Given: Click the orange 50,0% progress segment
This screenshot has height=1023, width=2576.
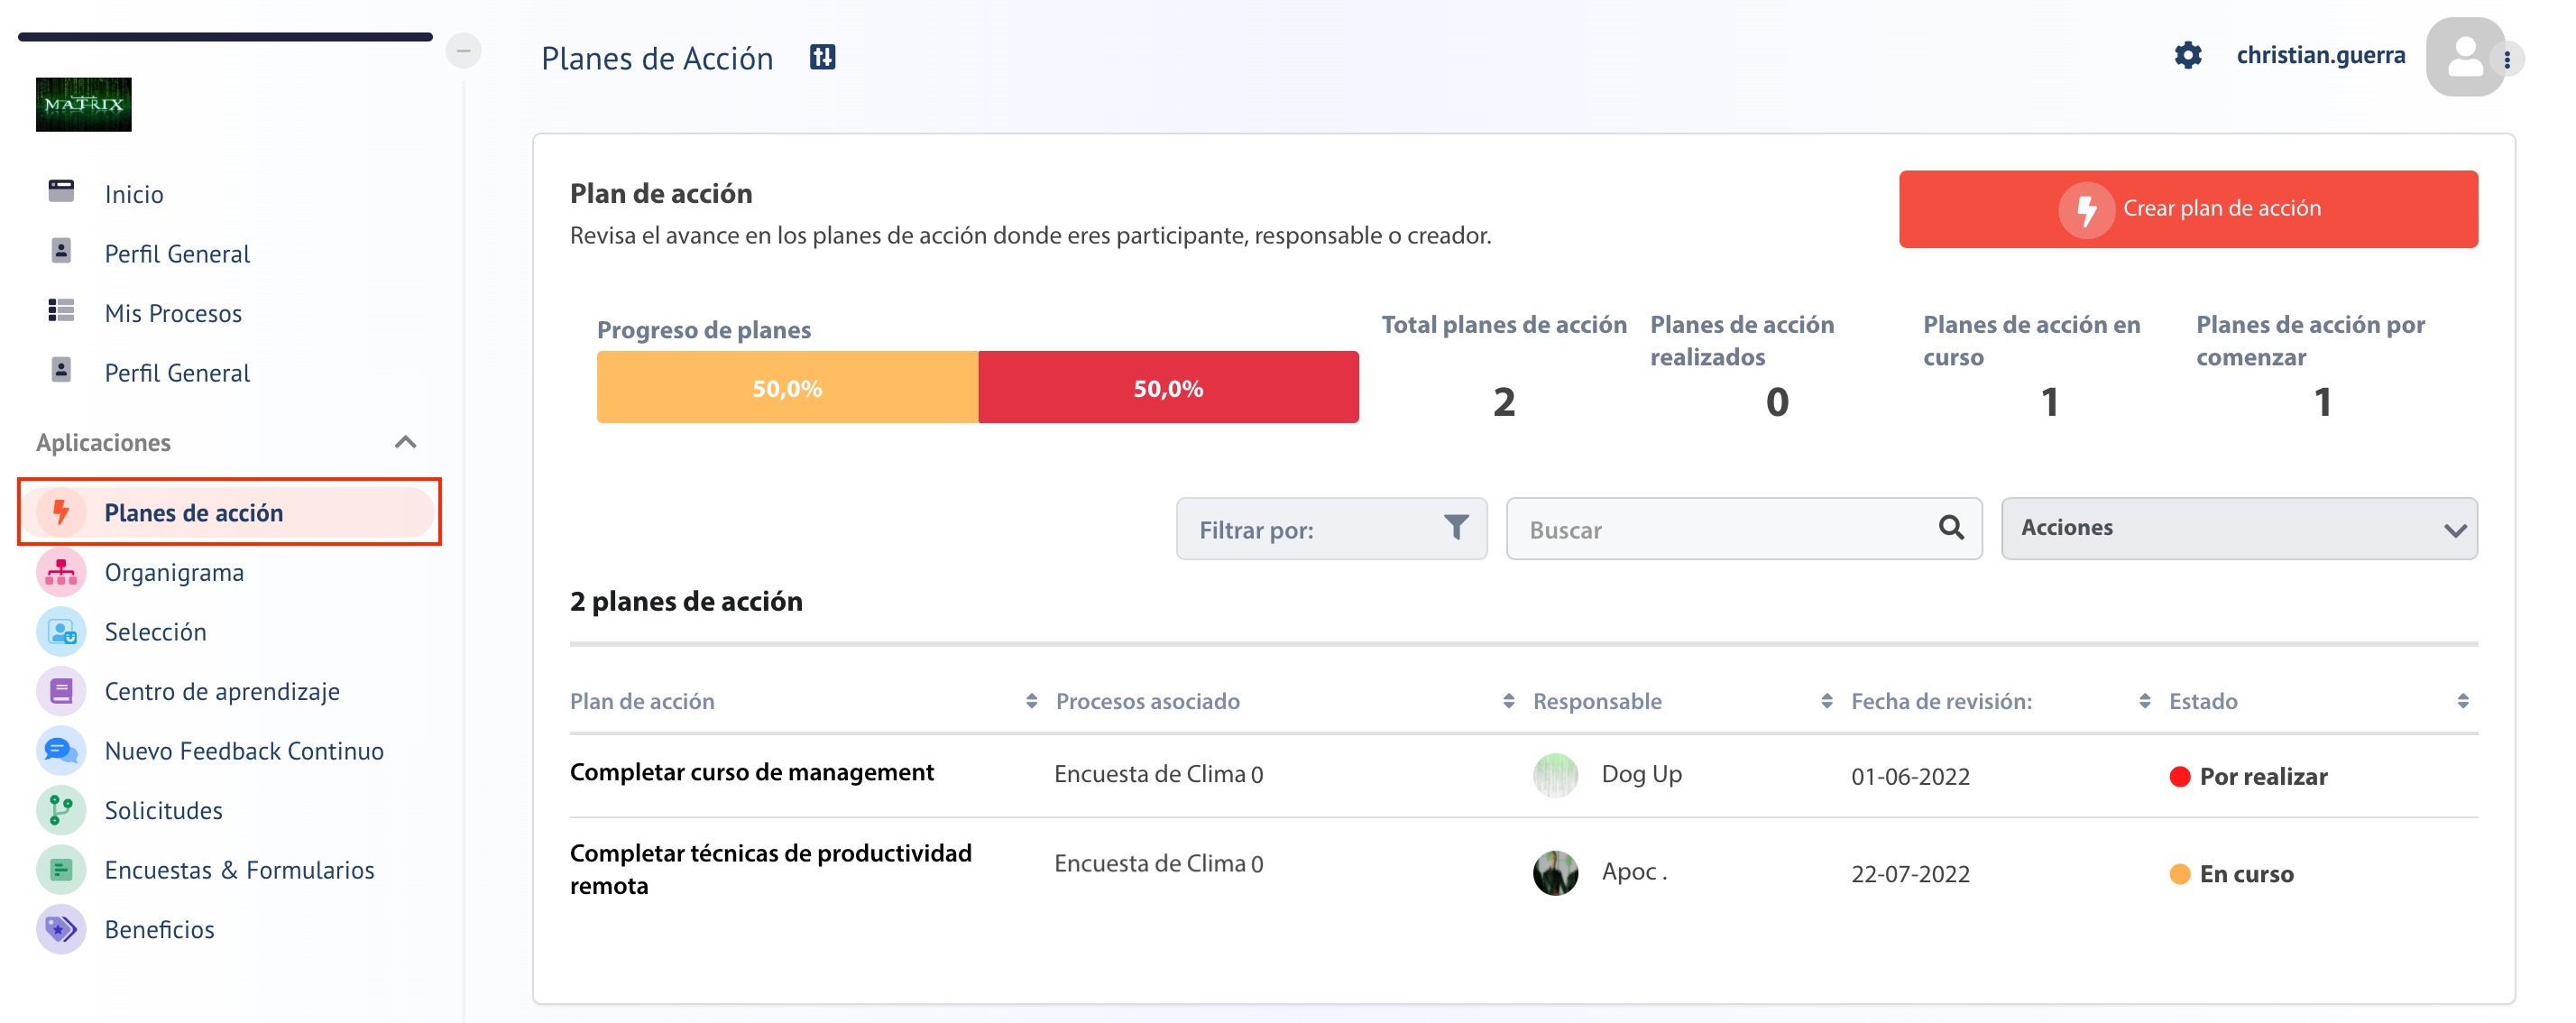Looking at the screenshot, I should [787, 387].
